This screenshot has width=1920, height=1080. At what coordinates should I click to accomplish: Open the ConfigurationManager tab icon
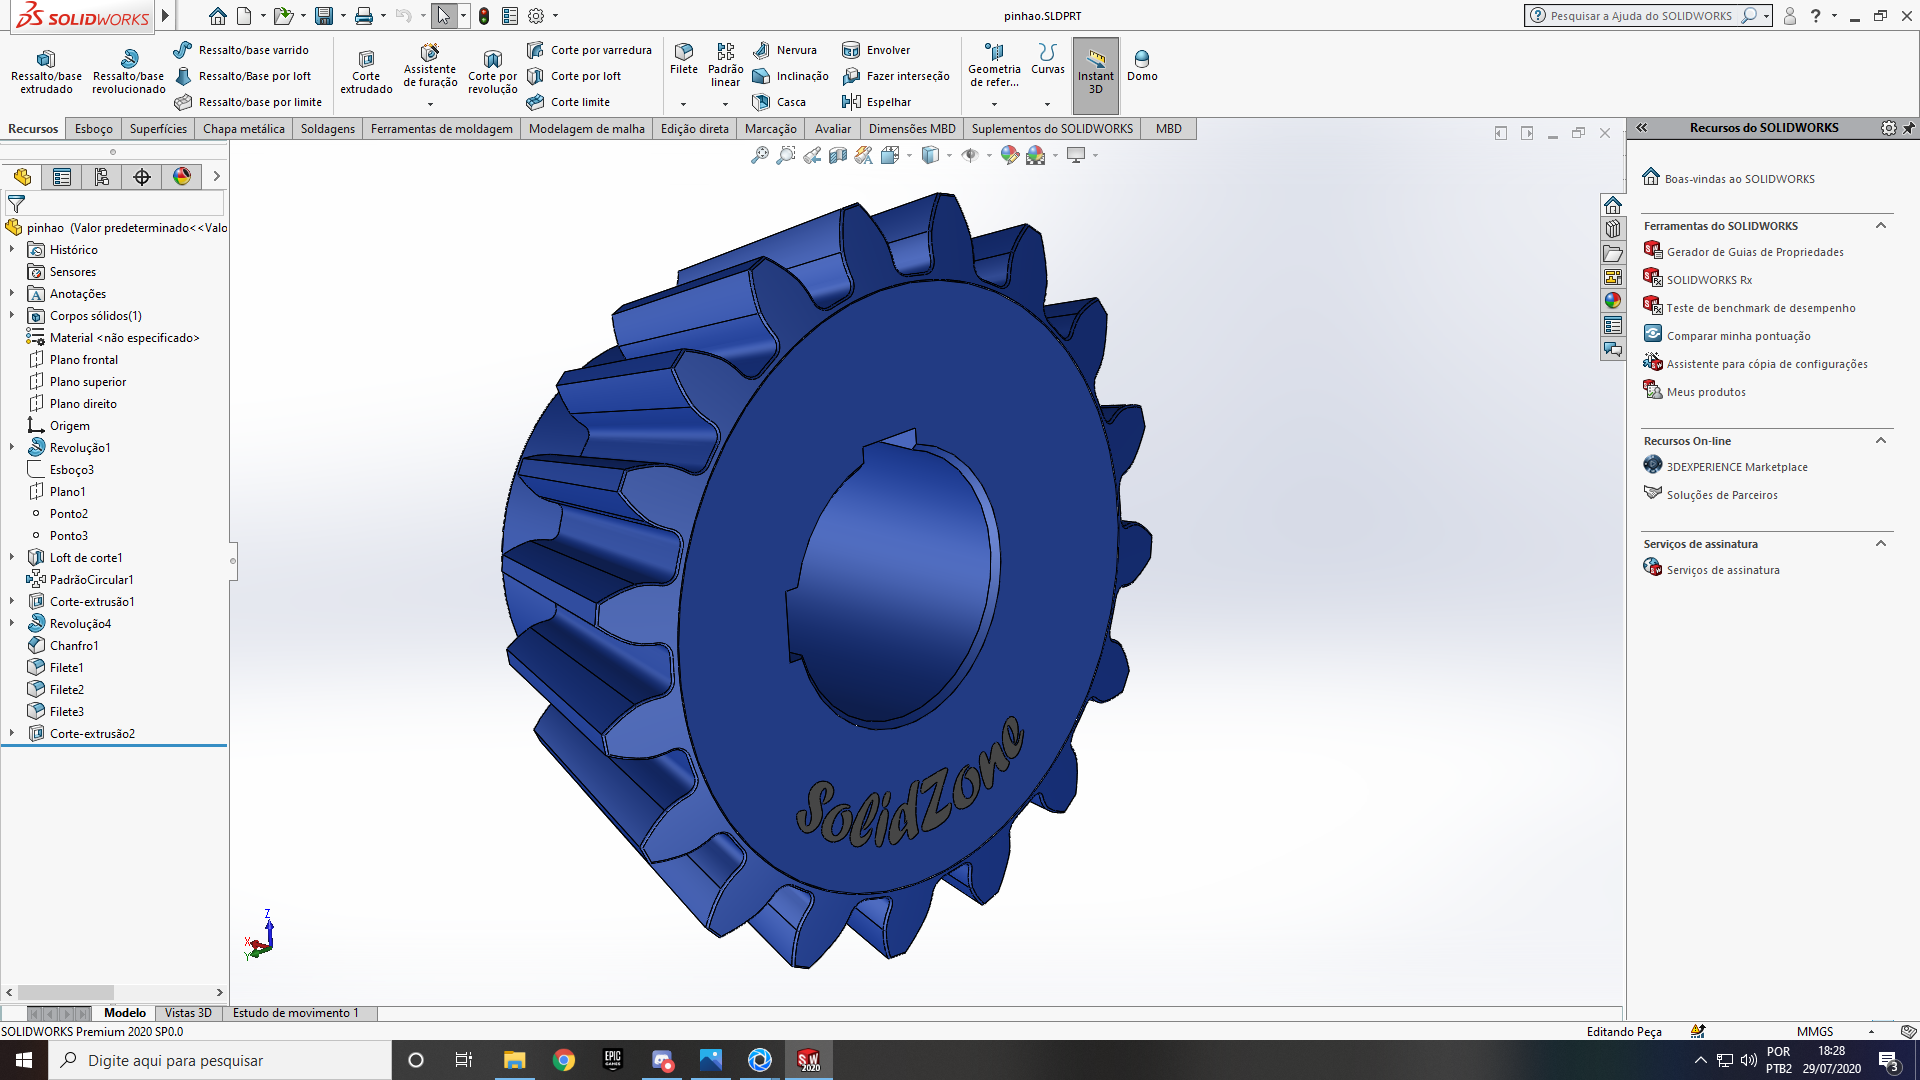coord(102,177)
